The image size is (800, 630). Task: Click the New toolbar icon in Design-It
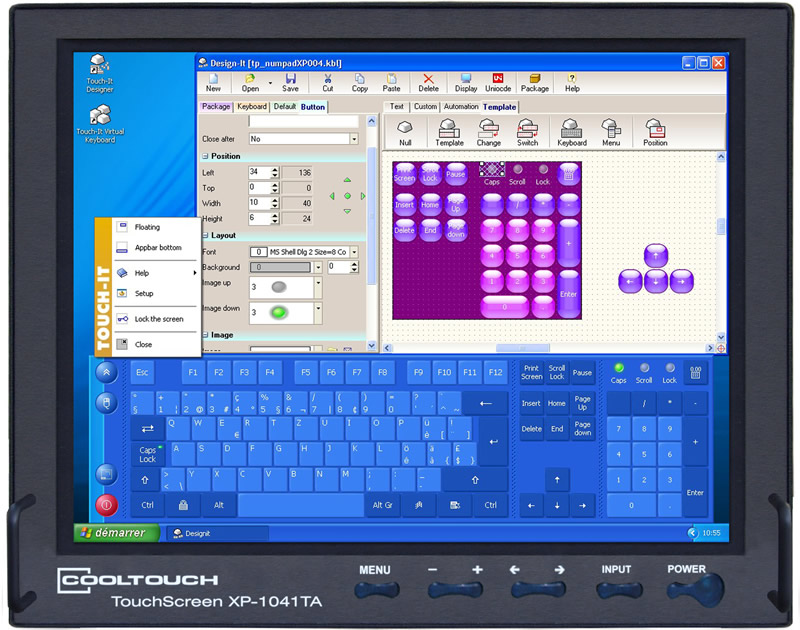pyautogui.click(x=213, y=83)
